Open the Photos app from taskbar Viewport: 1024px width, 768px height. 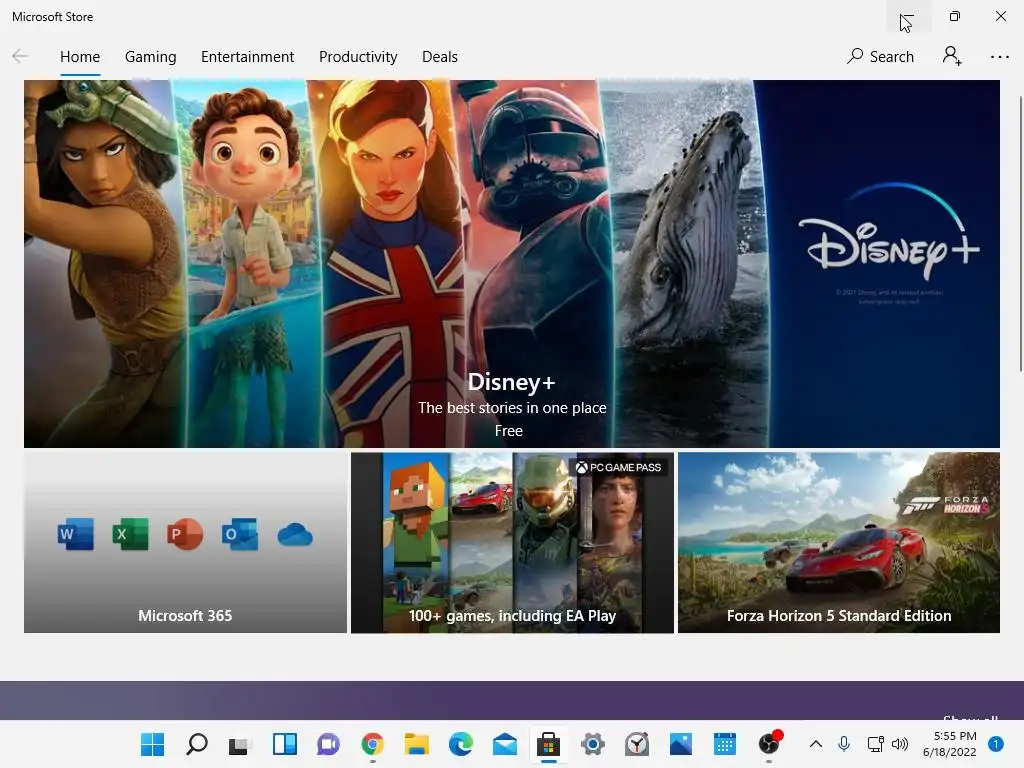[680, 744]
